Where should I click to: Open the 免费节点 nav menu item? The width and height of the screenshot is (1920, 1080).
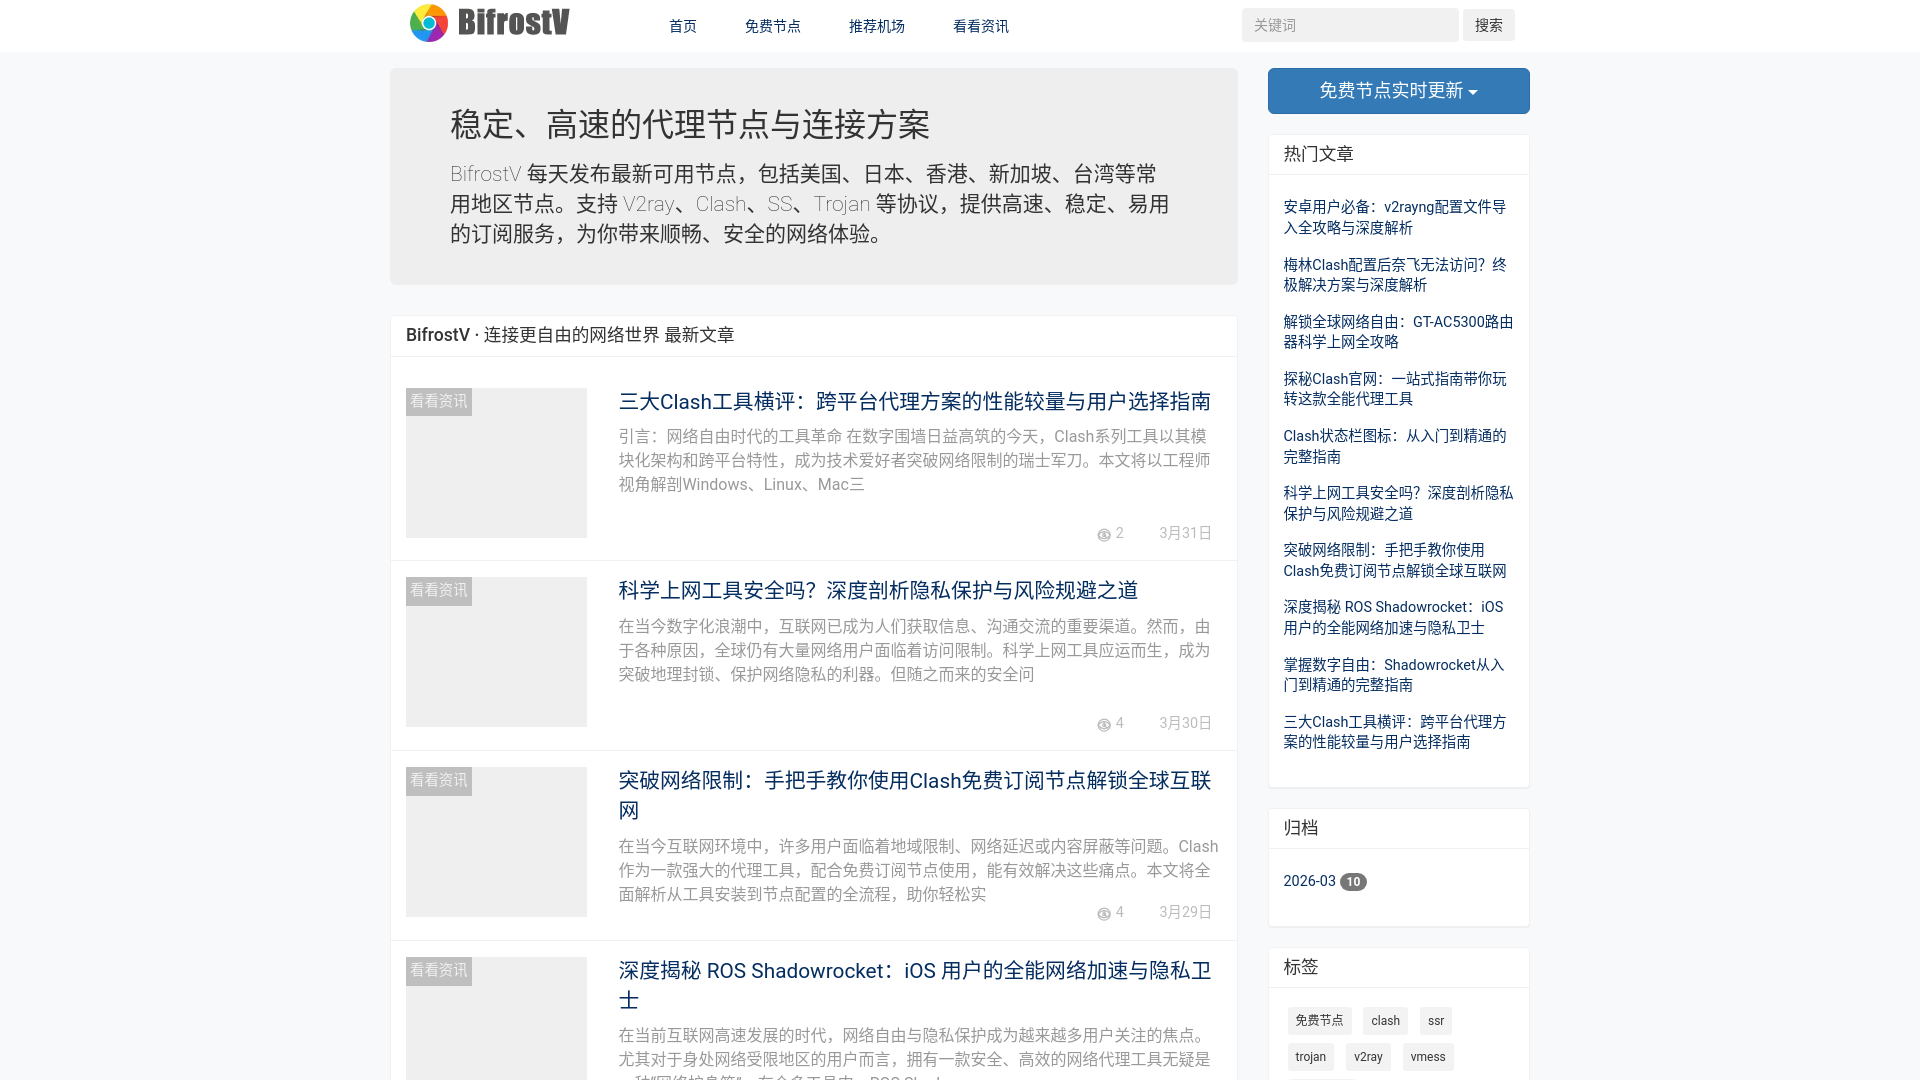point(772,26)
